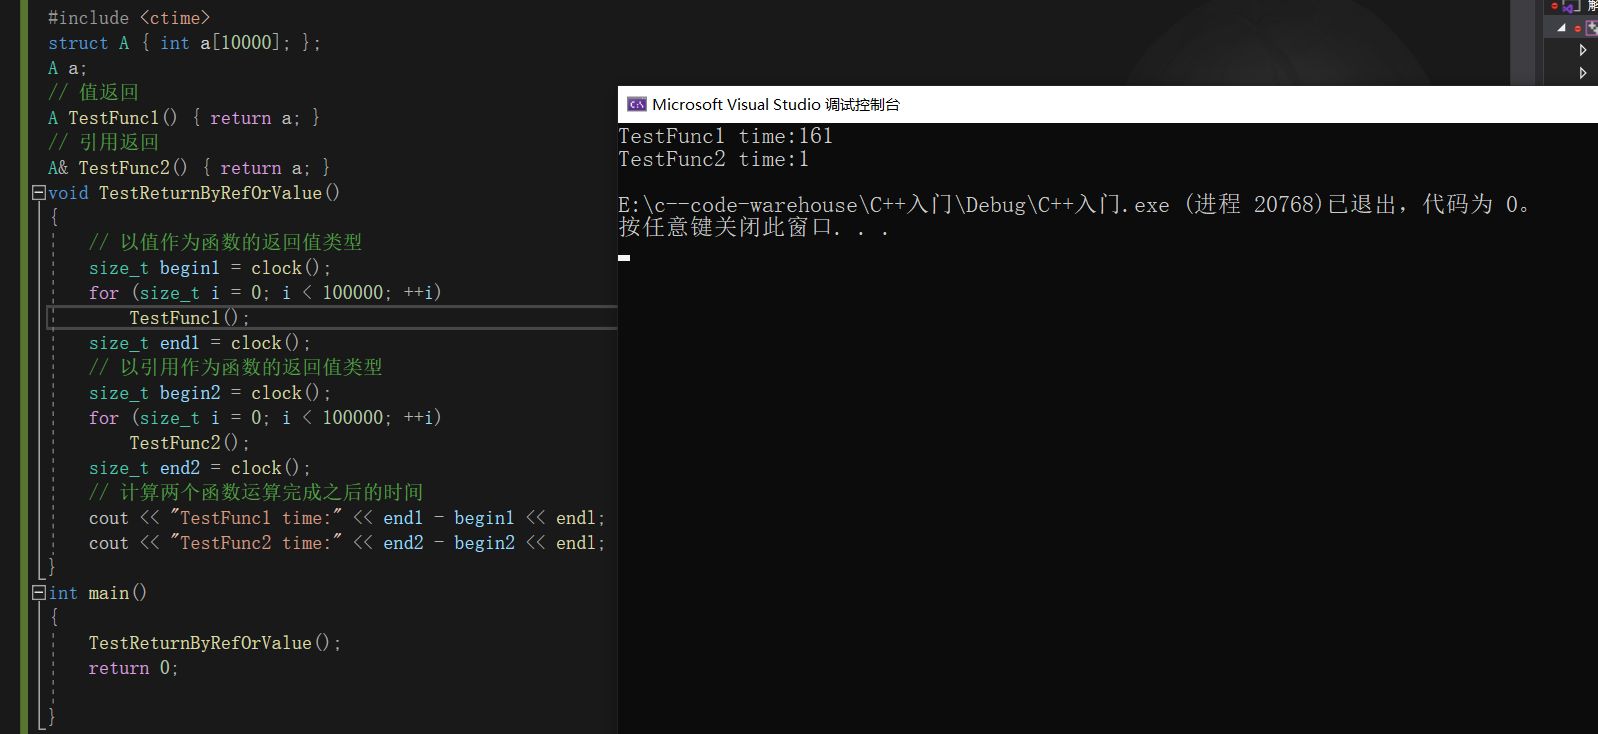
Task: Click the '// 以值作为函数的返回值类型' comment
Action: pos(225,243)
